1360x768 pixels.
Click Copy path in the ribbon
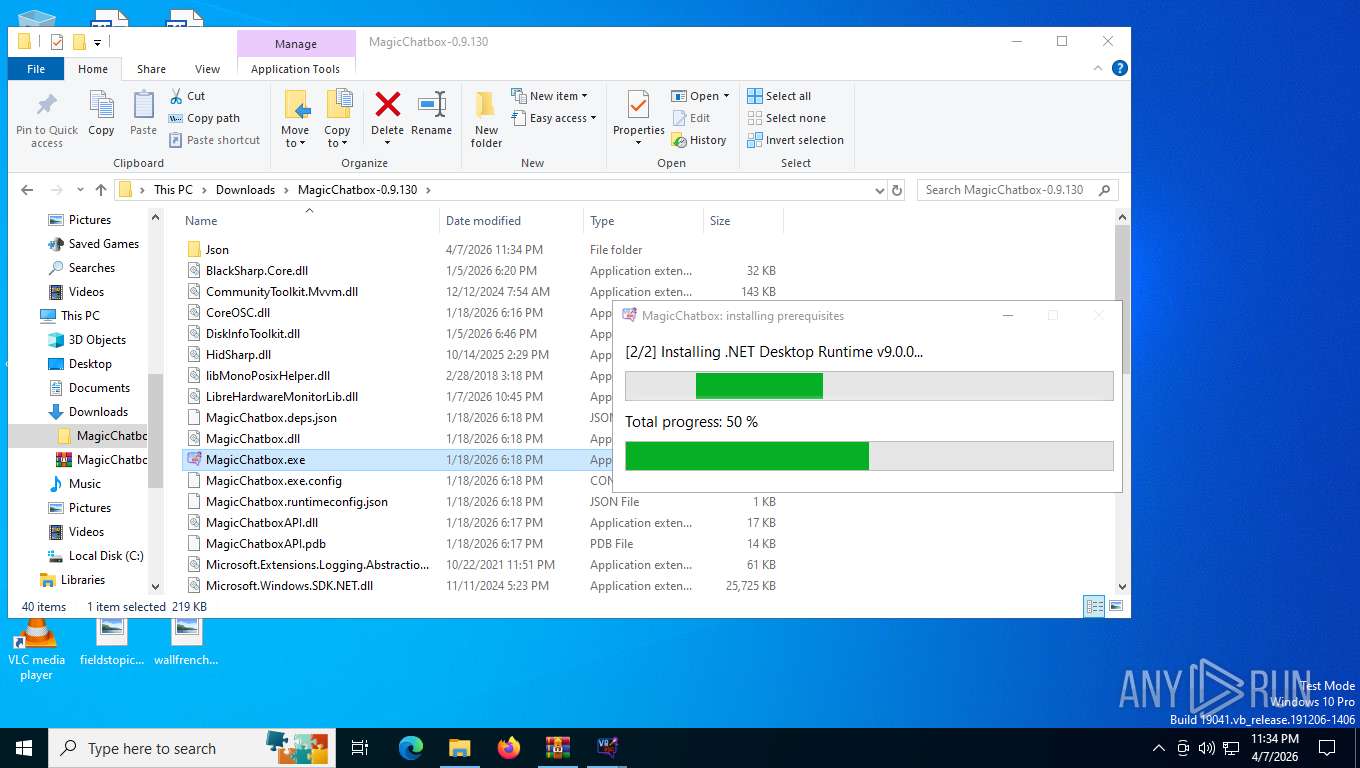[204, 118]
